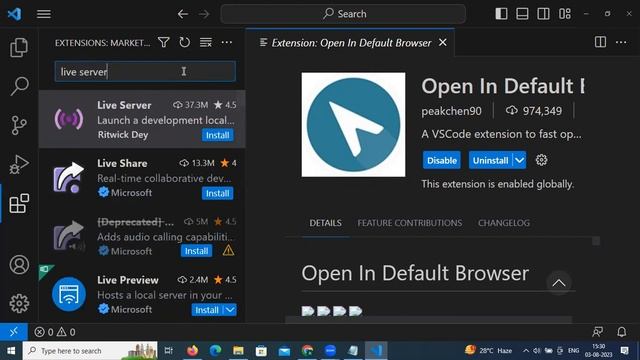Open the Explorer view in activity bar
This screenshot has width=640, height=360.
[x=19, y=47]
